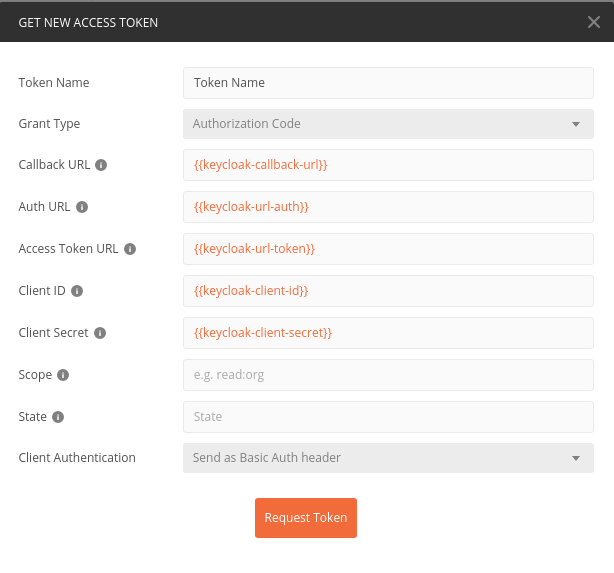
Task: Click the State input field
Action: tap(388, 417)
